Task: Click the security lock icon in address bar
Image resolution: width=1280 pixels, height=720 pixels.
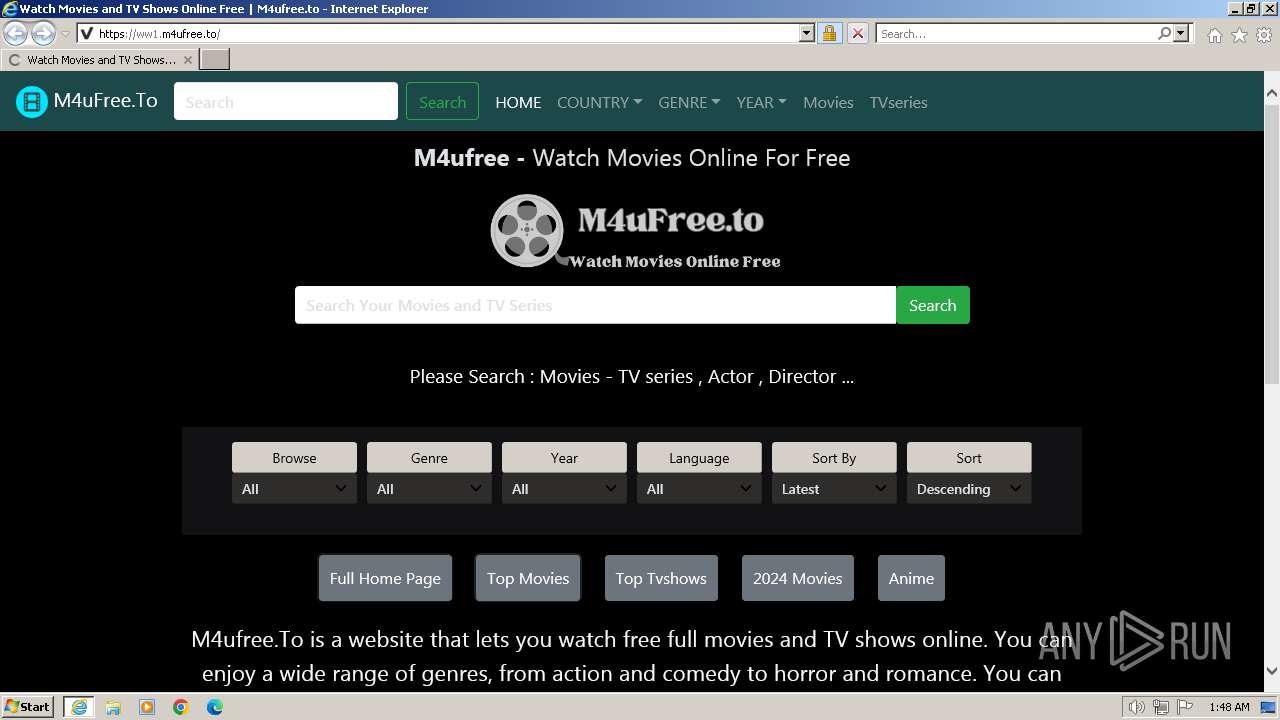Action: 829,33
